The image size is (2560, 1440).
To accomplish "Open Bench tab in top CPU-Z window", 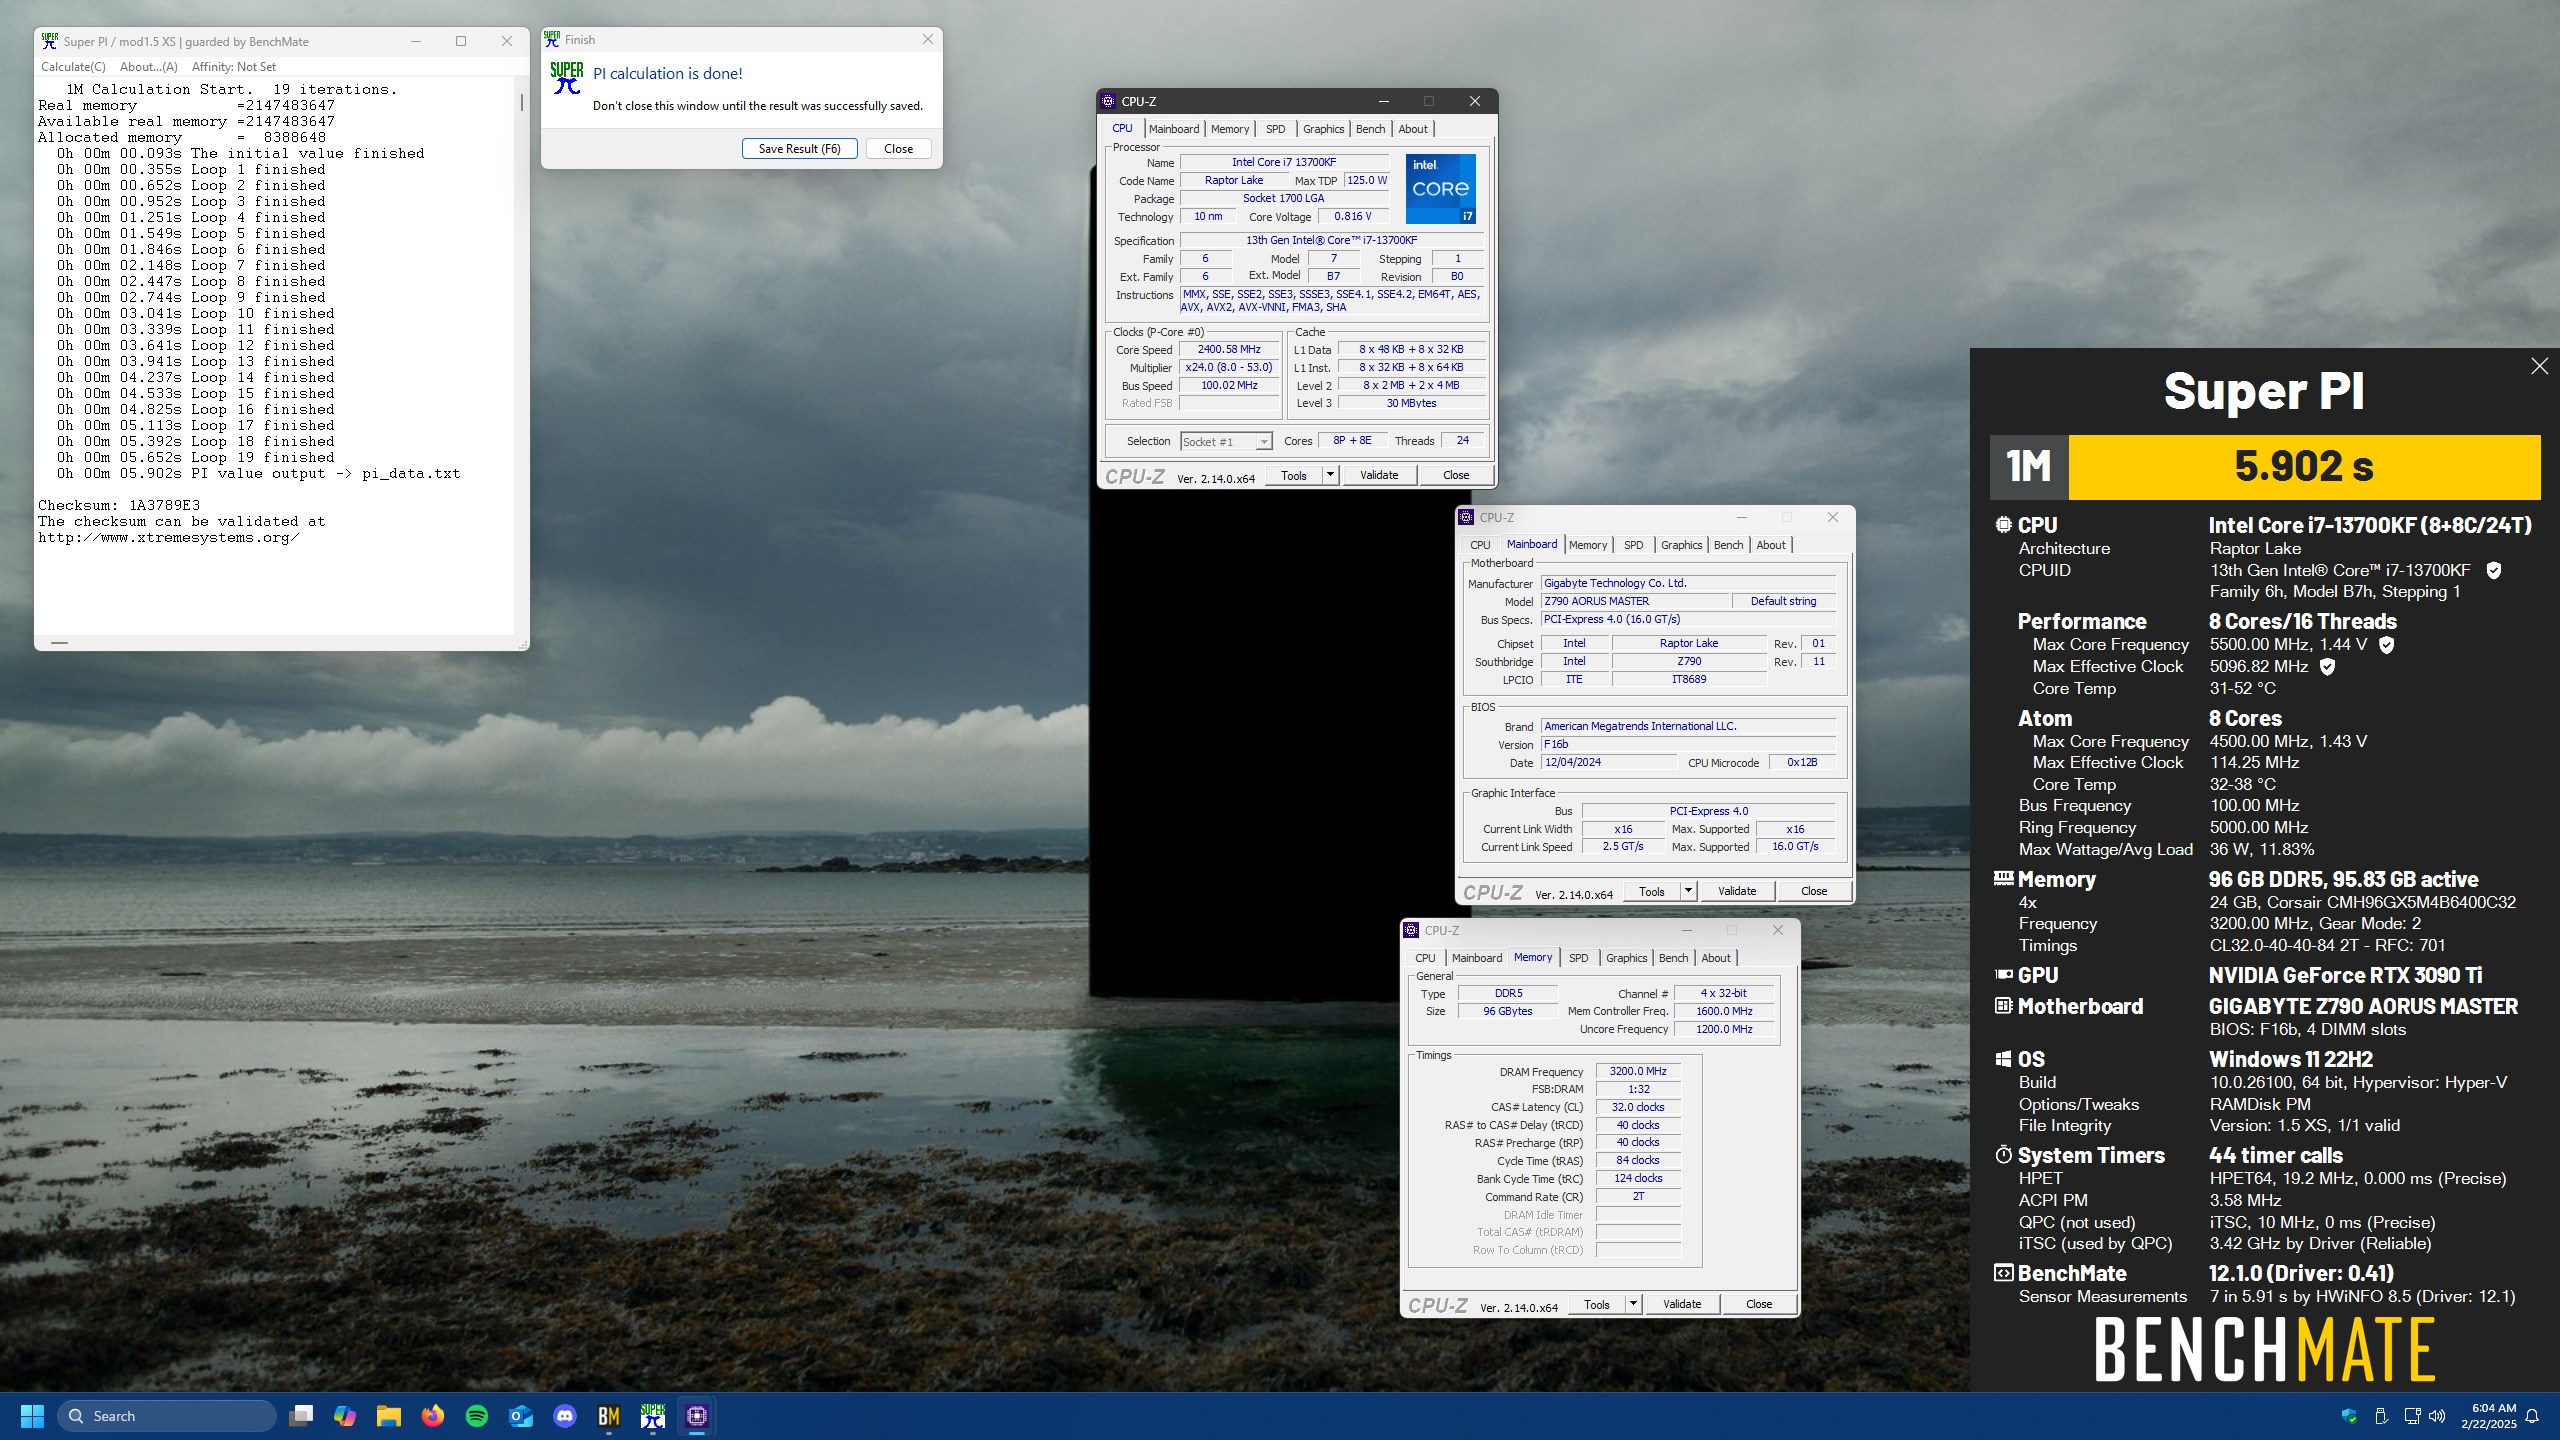I will click(x=1370, y=129).
